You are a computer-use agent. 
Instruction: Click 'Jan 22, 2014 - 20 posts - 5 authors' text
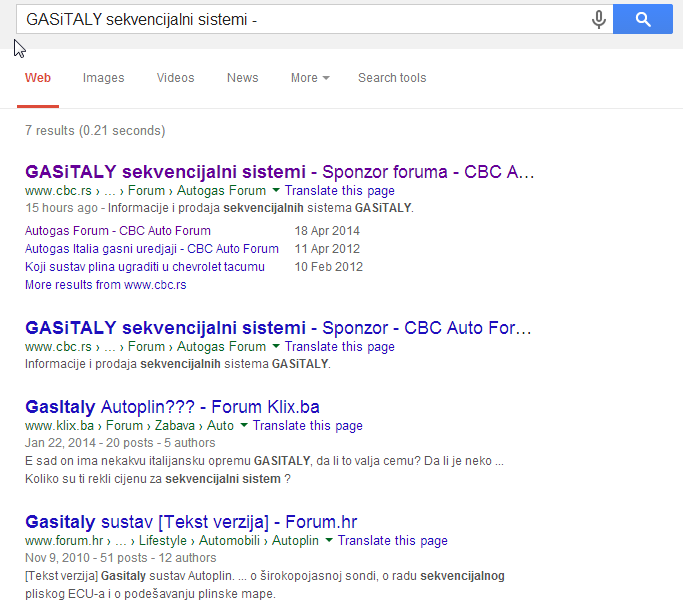[x=120, y=443]
